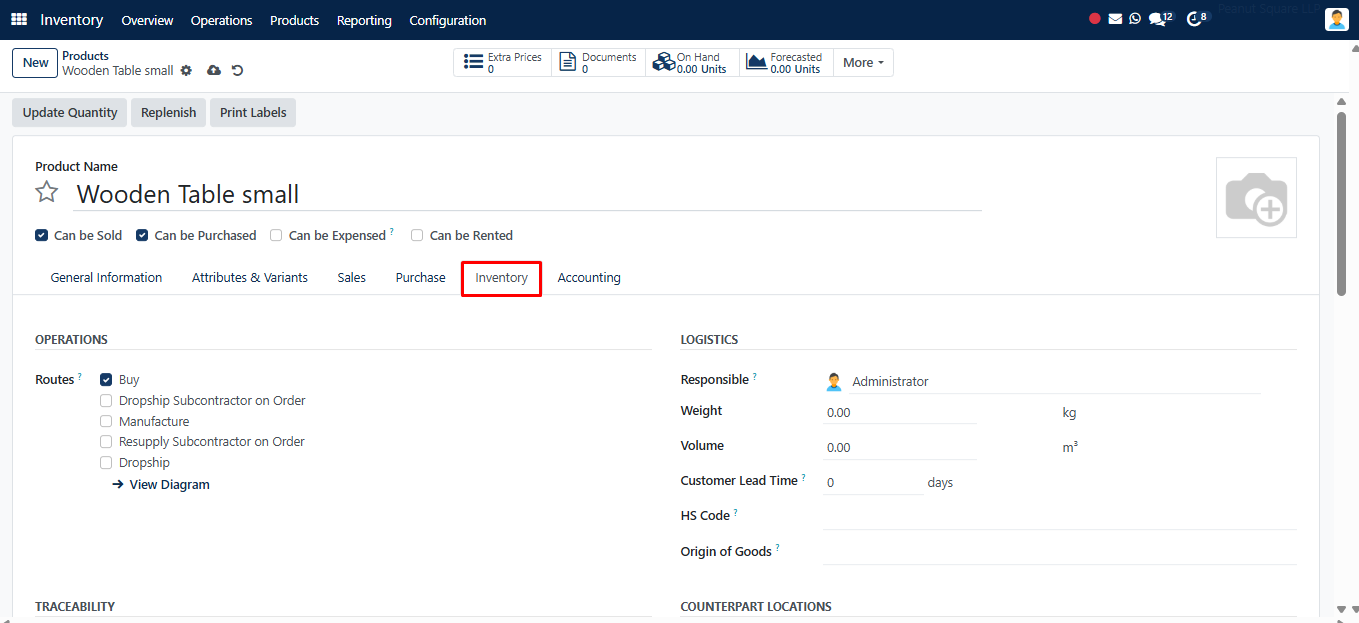Open the user avatar menu
The image size is (1359, 623).
click(x=1337, y=19)
